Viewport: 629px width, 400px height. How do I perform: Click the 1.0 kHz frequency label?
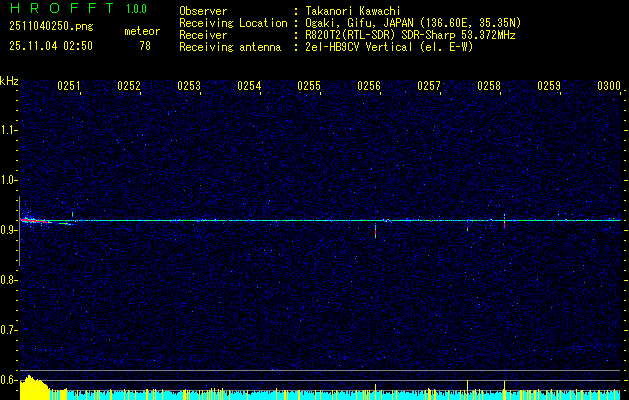pyautogui.click(x=7, y=180)
